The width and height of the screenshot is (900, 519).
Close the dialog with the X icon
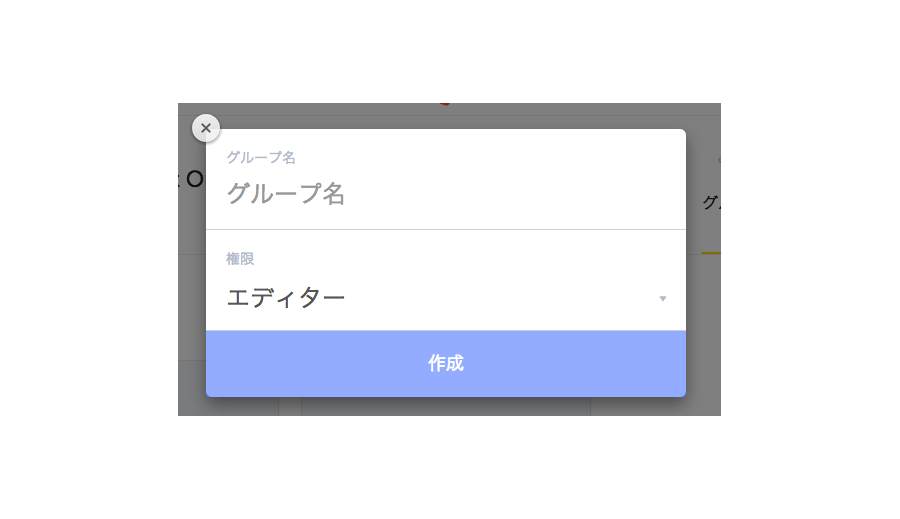pos(205,128)
